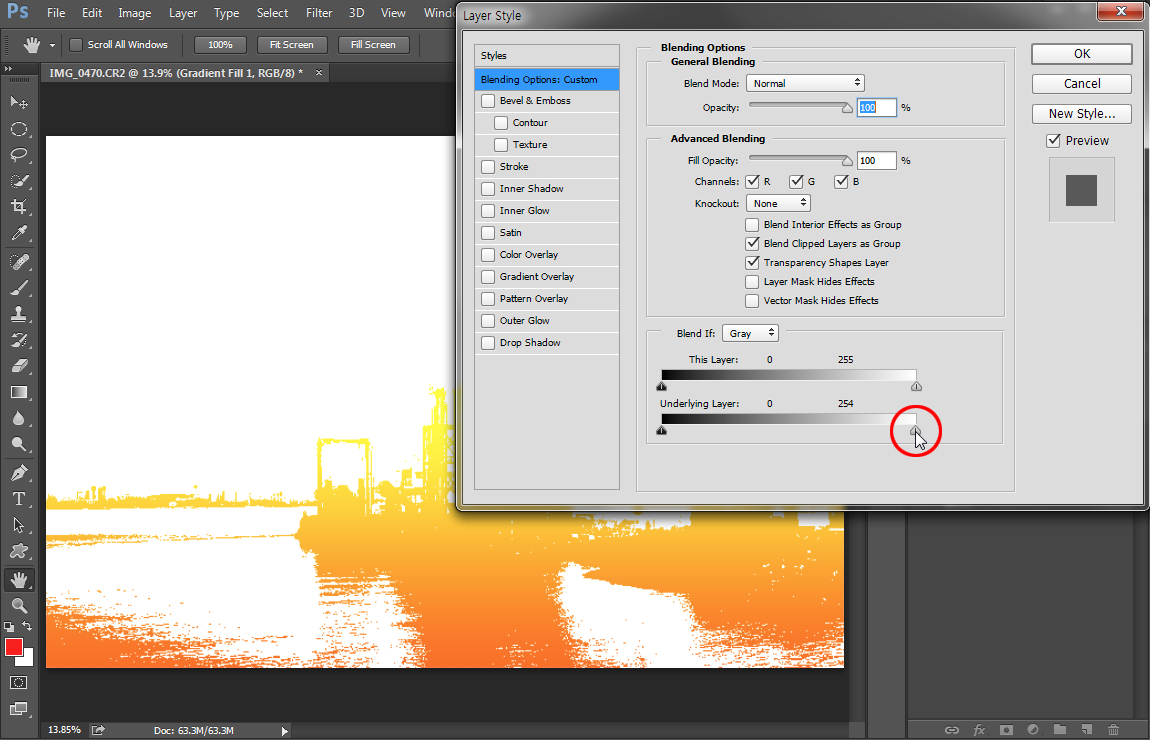The image size is (1150, 740).
Task: Choose the Eyedropper tool
Action: (x=19, y=234)
